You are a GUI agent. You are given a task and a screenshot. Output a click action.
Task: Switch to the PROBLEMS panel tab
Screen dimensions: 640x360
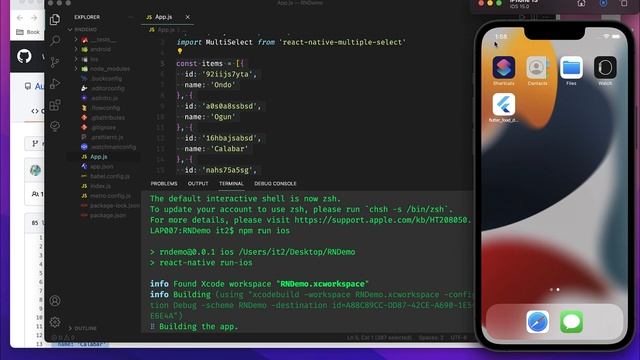click(164, 184)
